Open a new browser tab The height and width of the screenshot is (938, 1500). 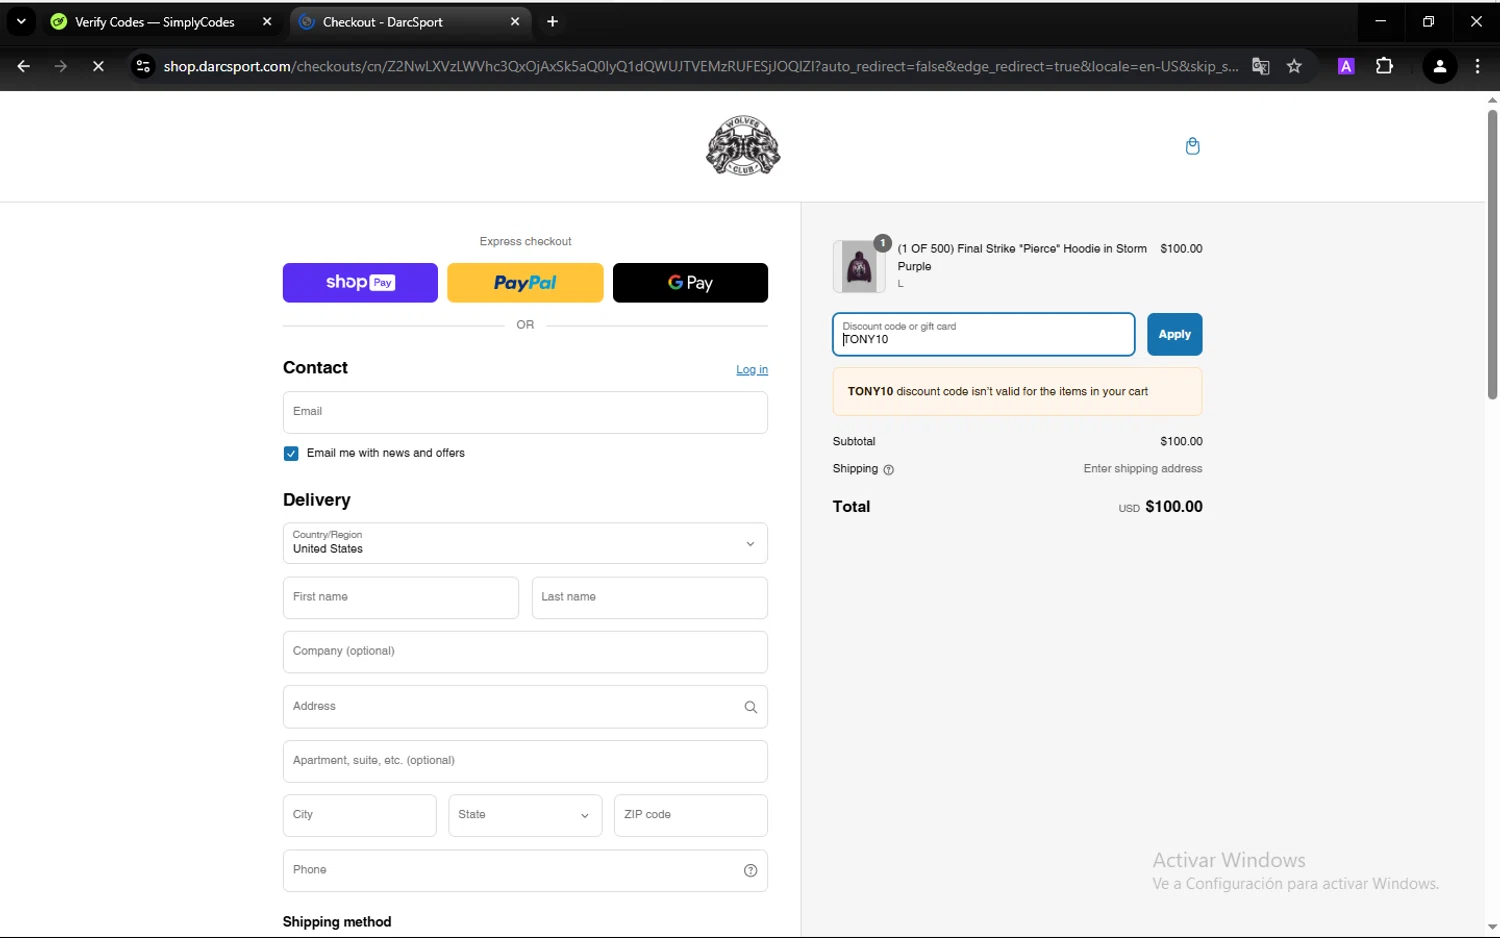click(552, 22)
